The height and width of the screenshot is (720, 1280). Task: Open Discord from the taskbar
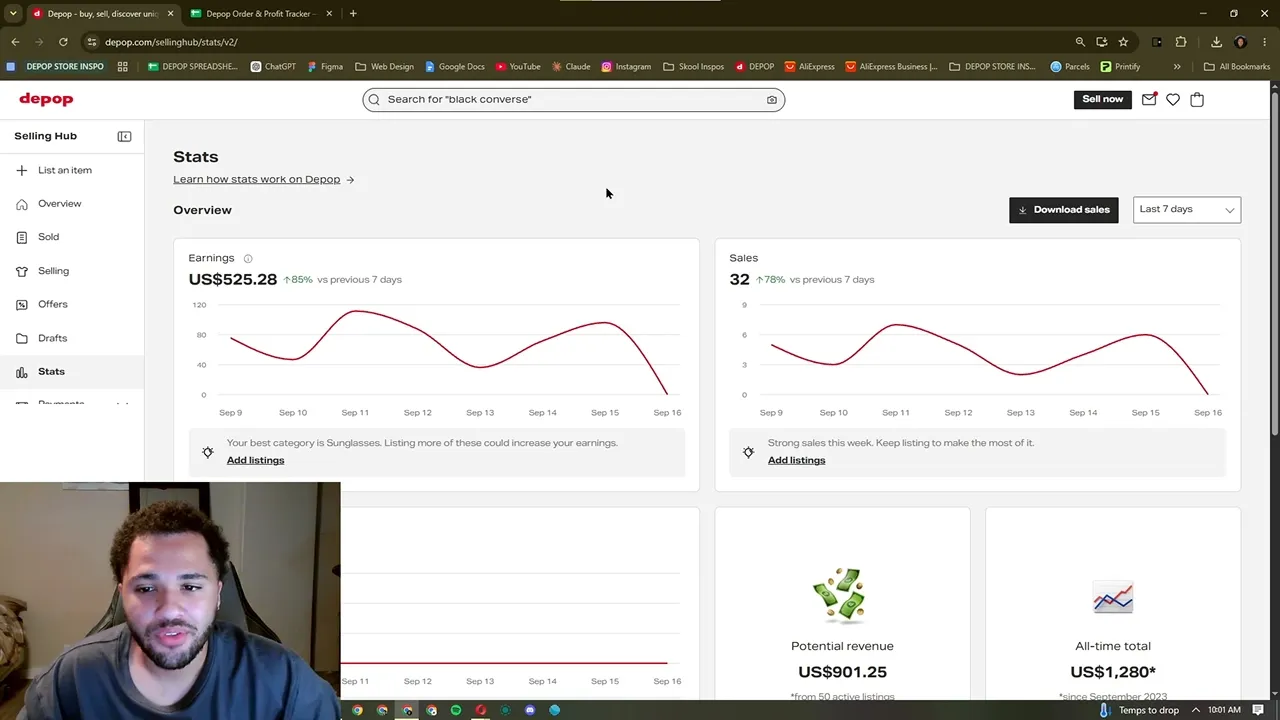[x=530, y=710]
